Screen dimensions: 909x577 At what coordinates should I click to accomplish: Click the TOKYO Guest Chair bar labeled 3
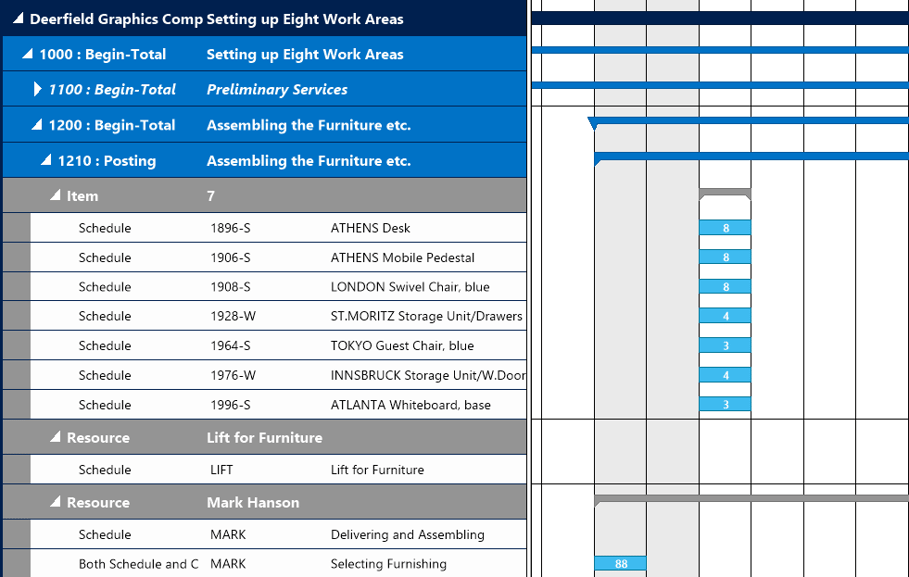(x=725, y=345)
